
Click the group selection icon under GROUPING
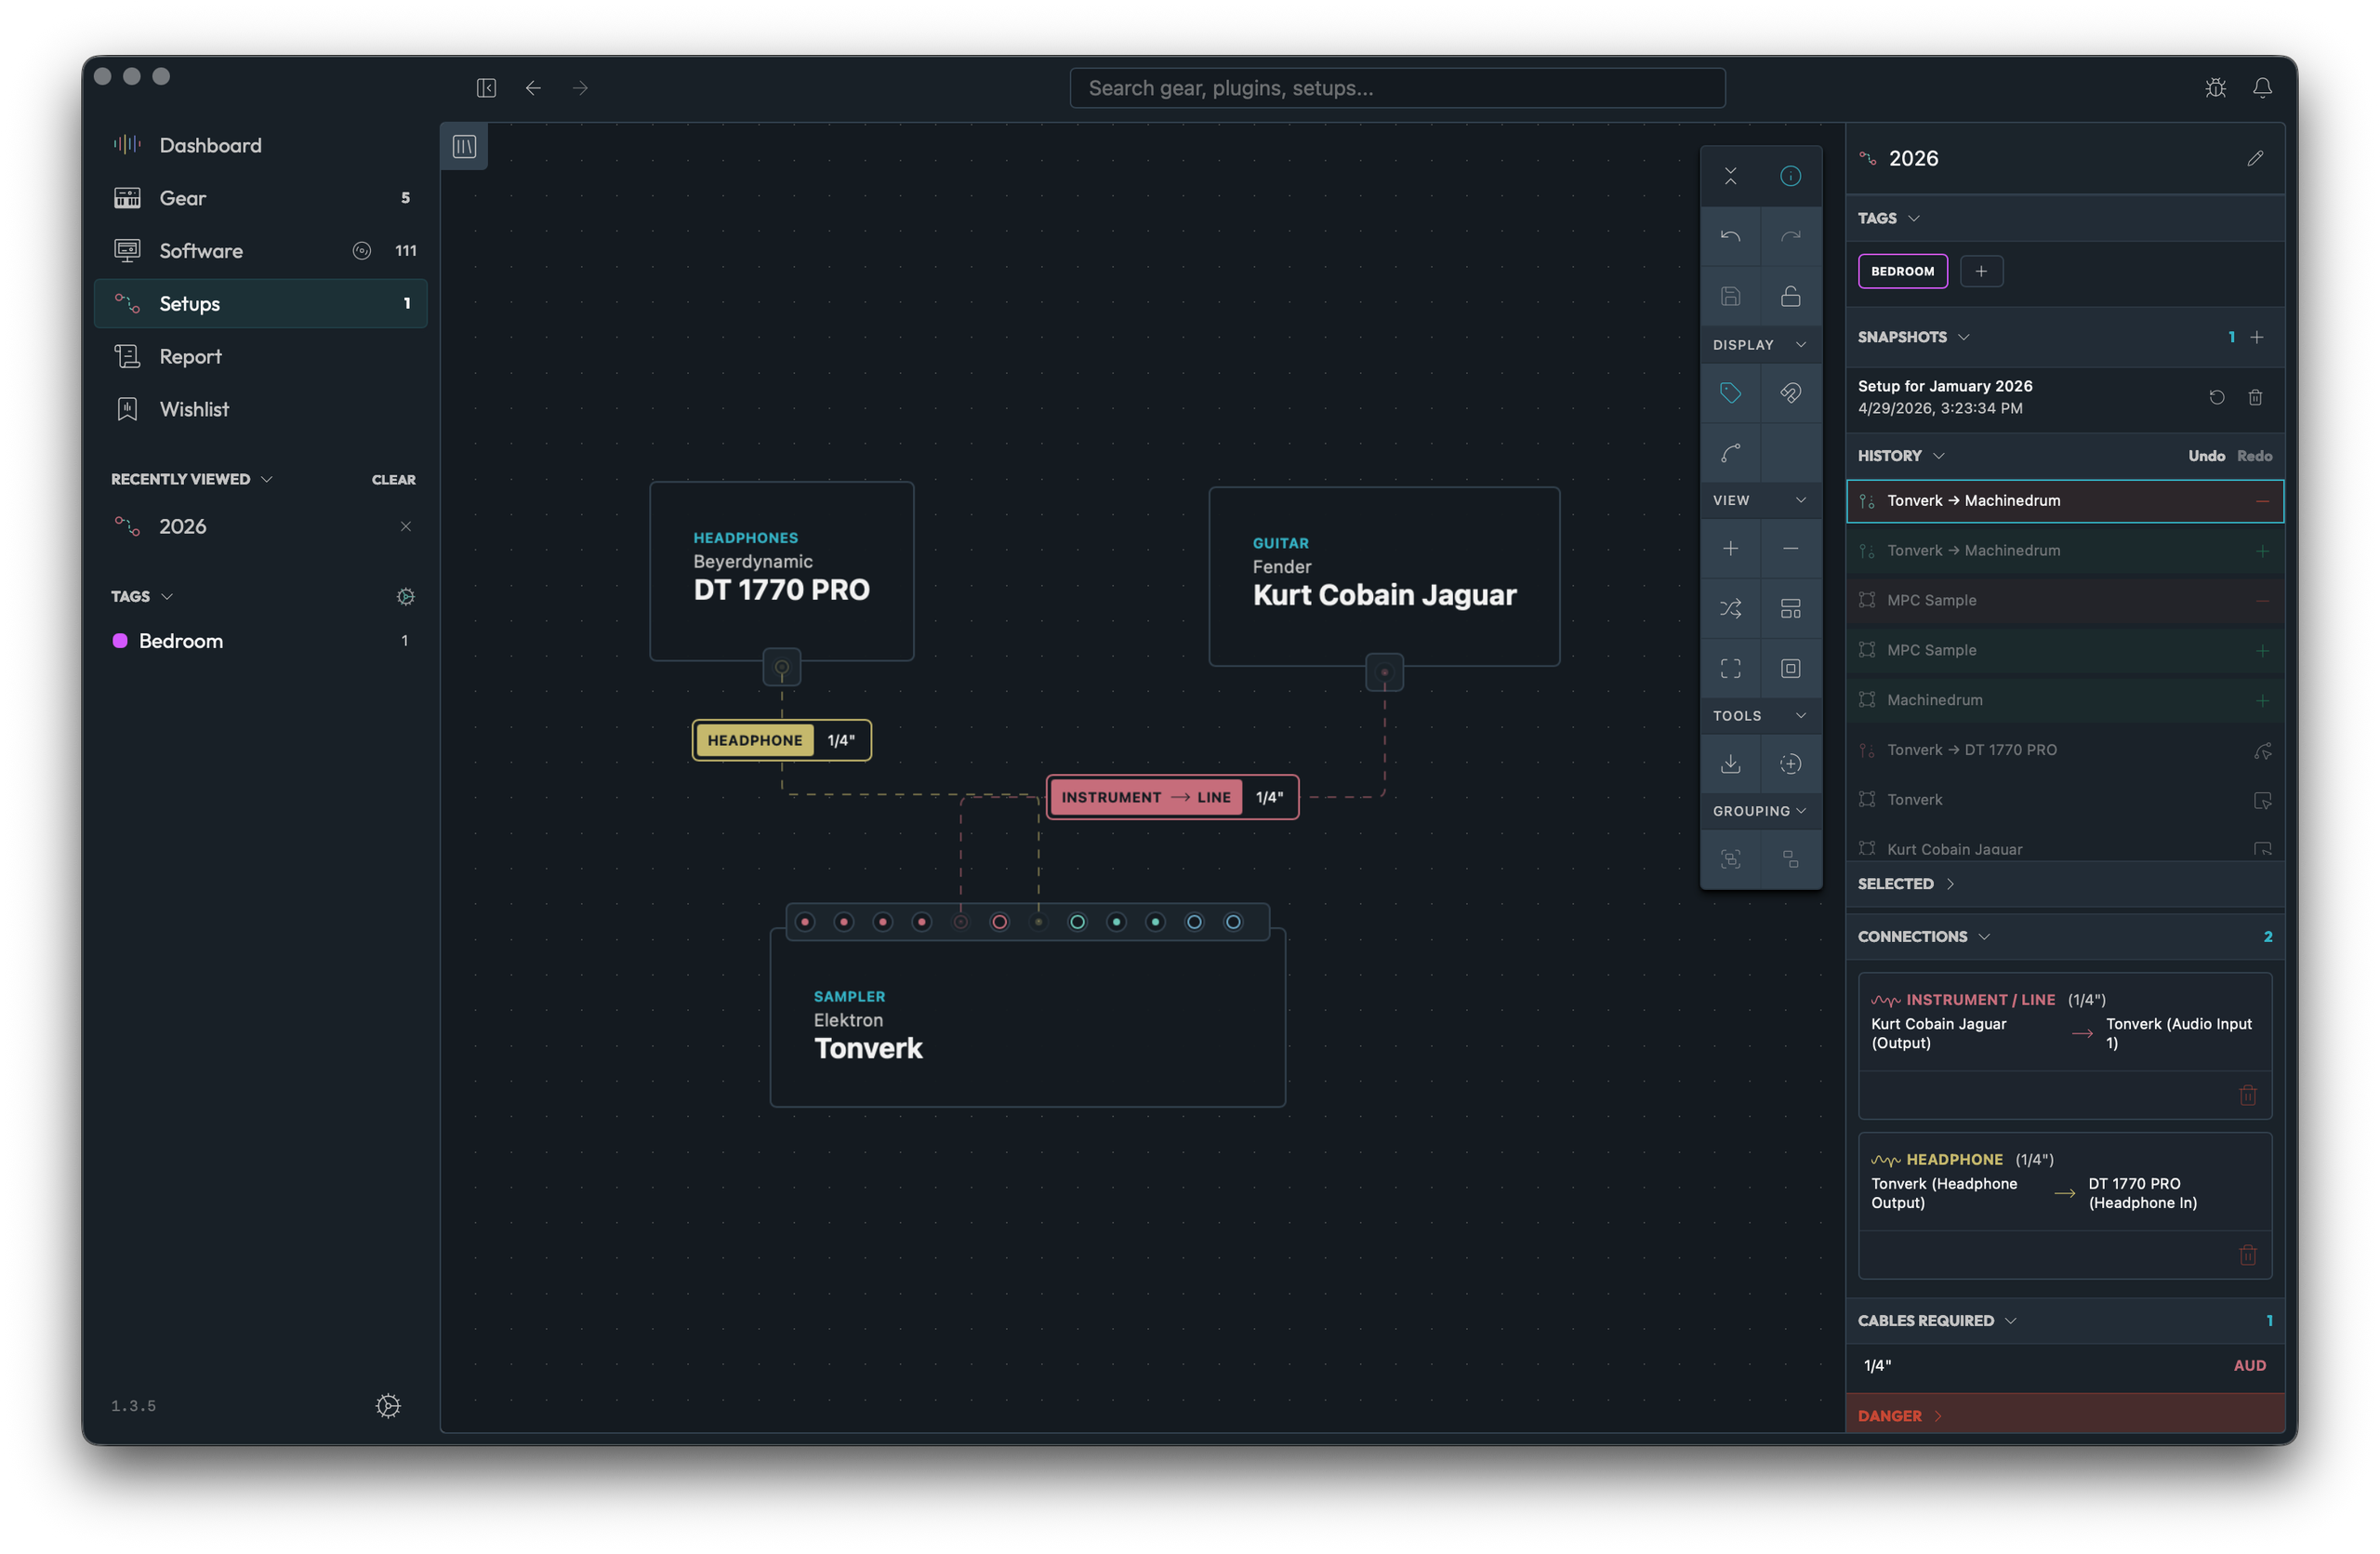click(x=1730, y=859)
